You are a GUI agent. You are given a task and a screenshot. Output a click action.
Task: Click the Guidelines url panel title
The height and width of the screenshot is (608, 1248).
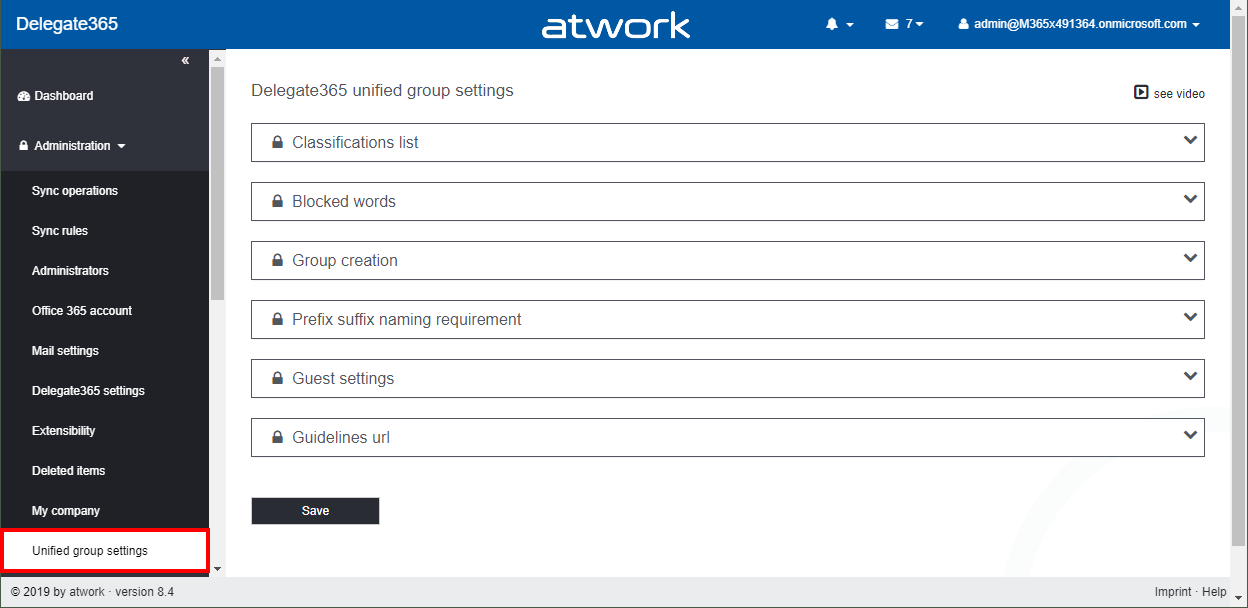(341, 437)
